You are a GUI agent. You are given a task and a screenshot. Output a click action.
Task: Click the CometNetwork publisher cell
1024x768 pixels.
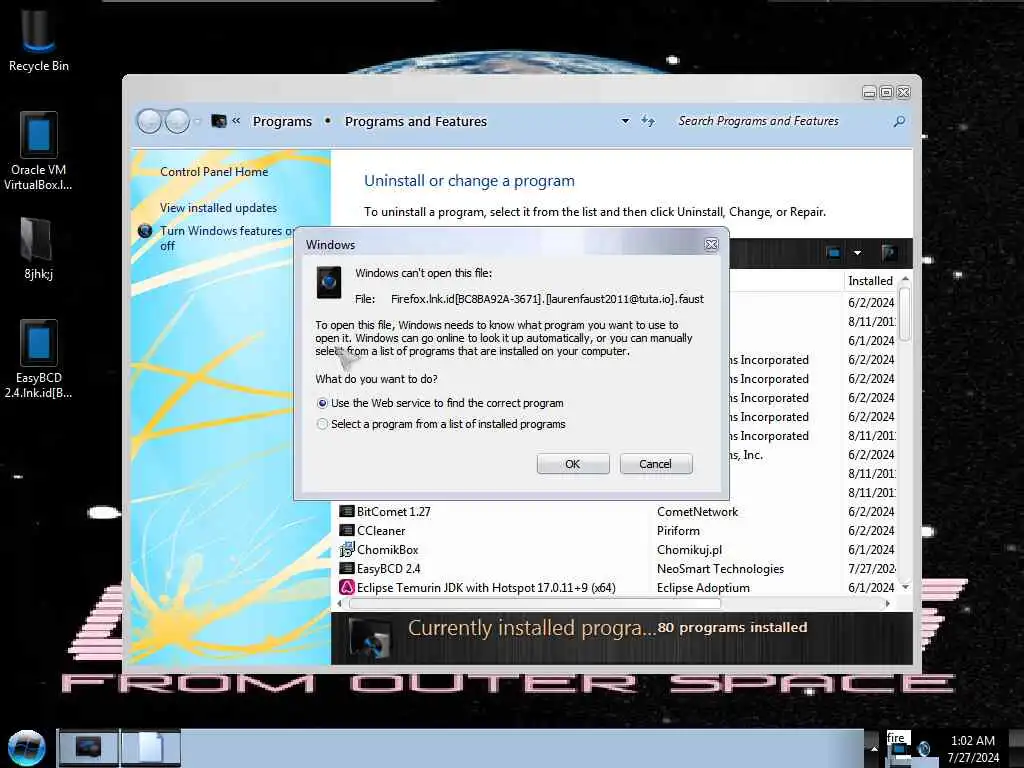(x=697, y=511)
